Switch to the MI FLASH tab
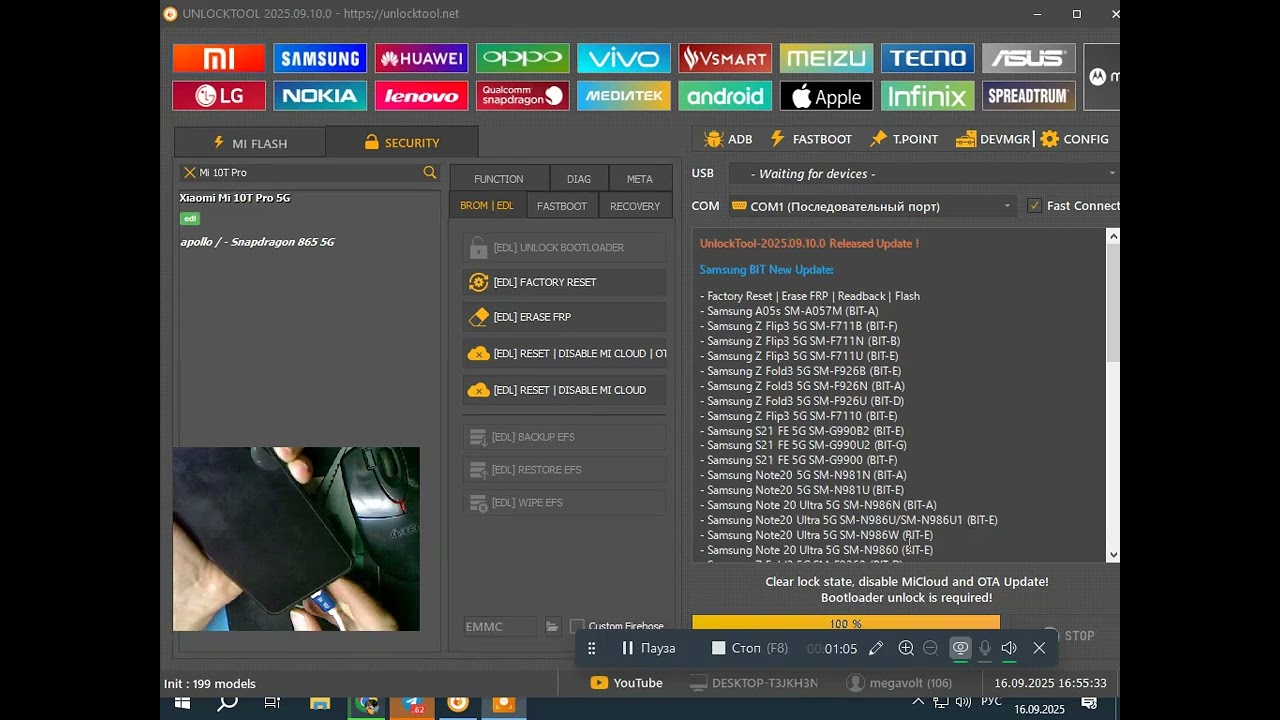The height and width of the screenshot is (720, 1280). pyautogui.click(x=249, y=143)
